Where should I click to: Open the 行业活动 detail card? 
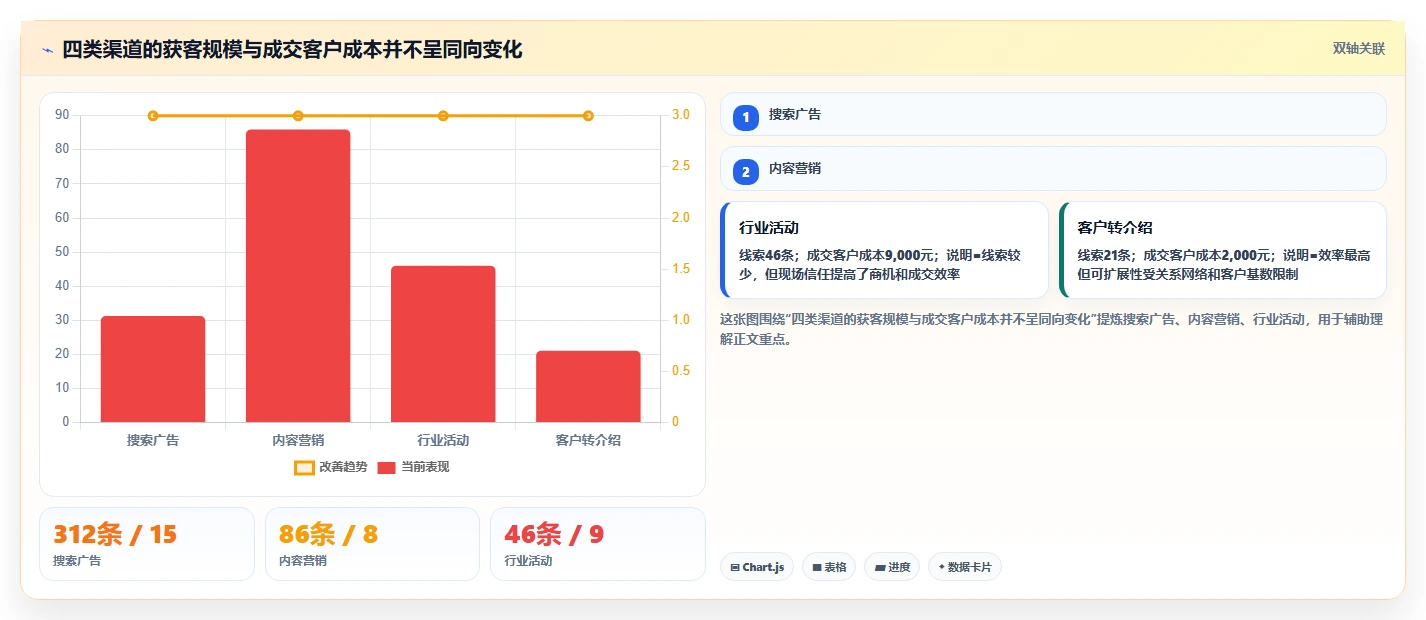coord(884,250)
